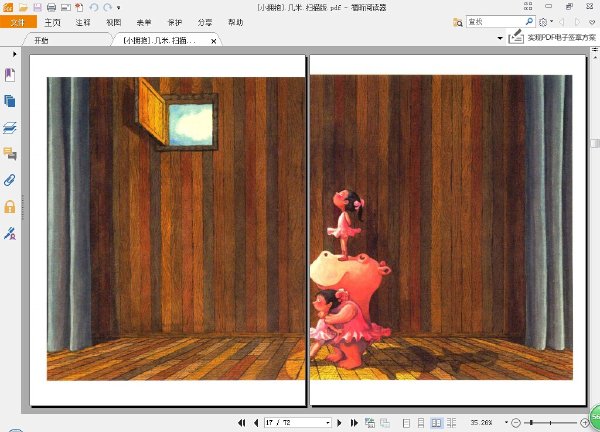Go to next search result arrow
The height and width of the screenshot is (432, 600).
point(577,22)
